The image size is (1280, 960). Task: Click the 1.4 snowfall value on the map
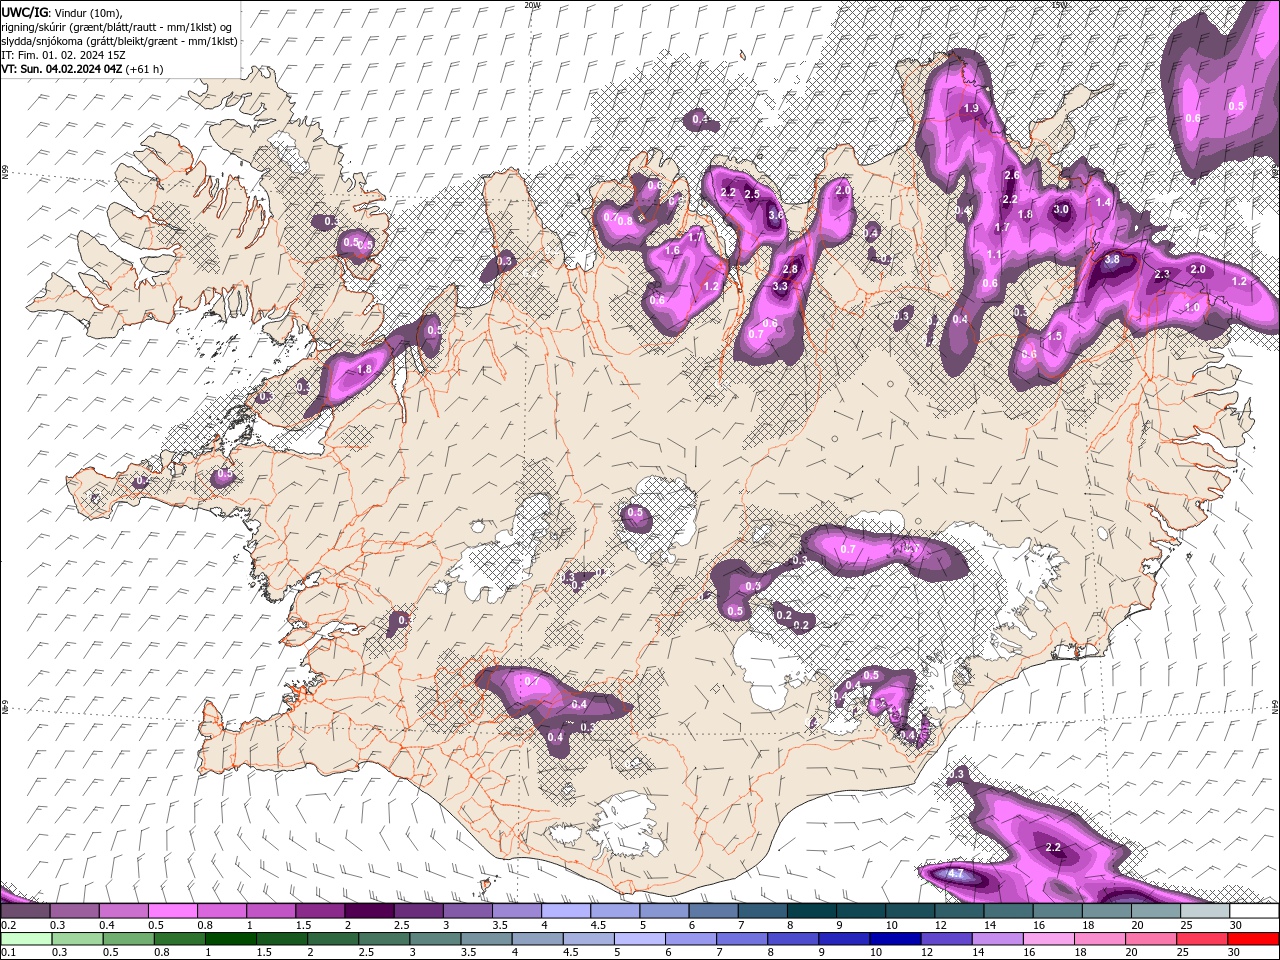1103,202
